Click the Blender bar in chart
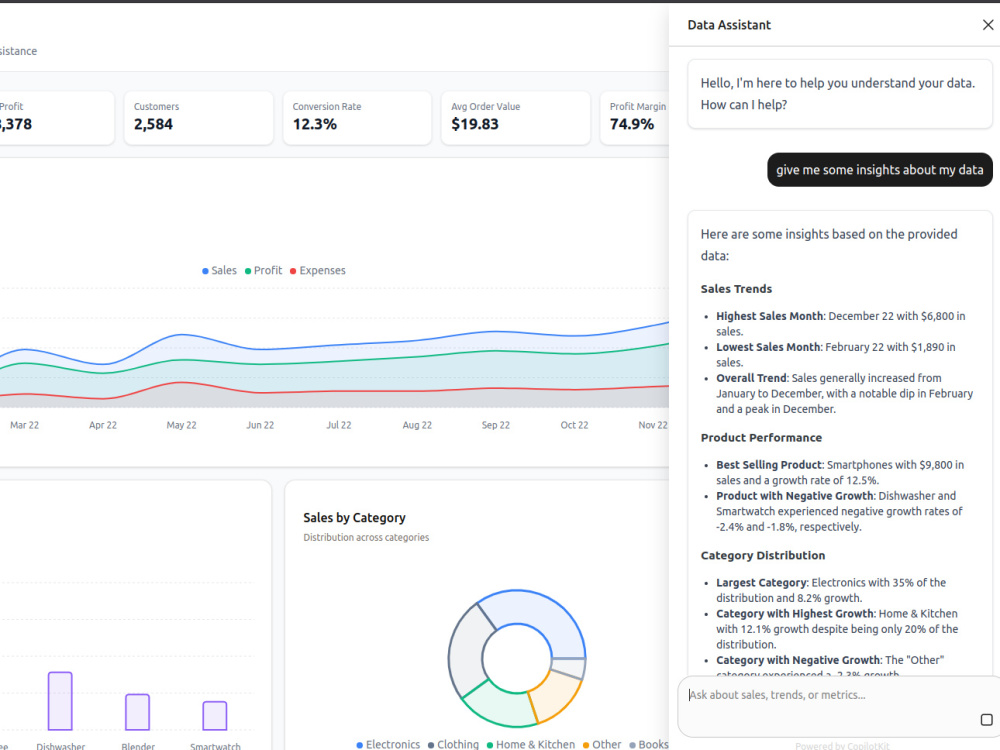The image size is (1000, 750). pos(137,712)
